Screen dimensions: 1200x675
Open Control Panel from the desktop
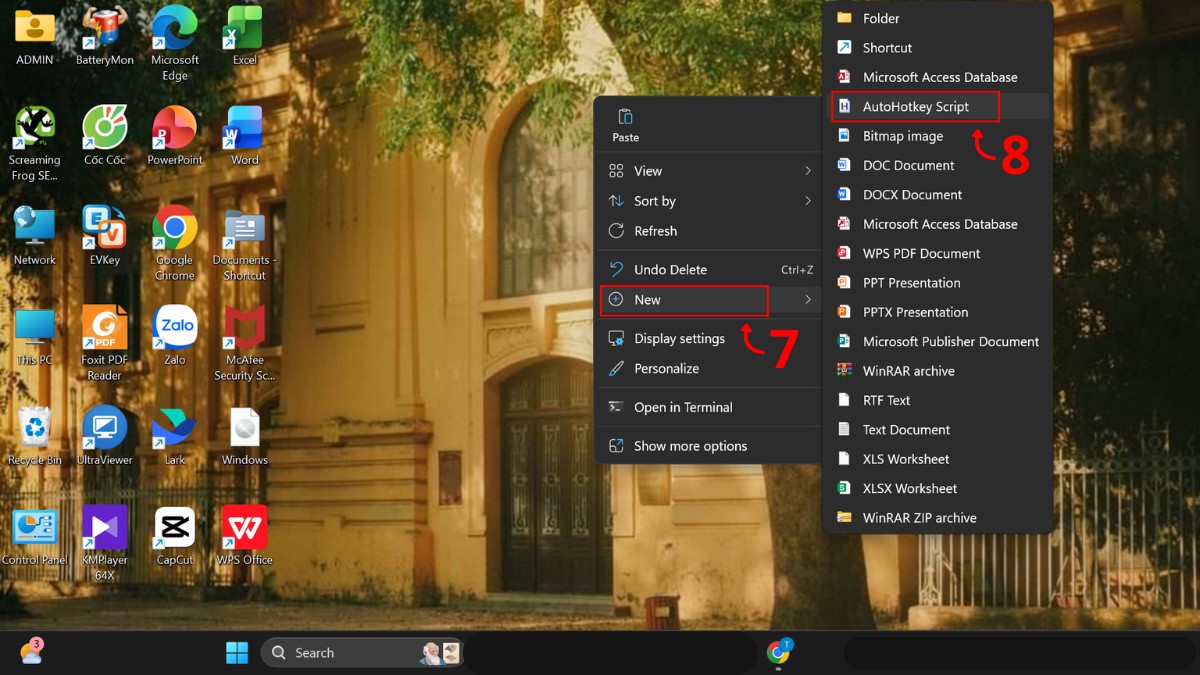tap(34, 525)
